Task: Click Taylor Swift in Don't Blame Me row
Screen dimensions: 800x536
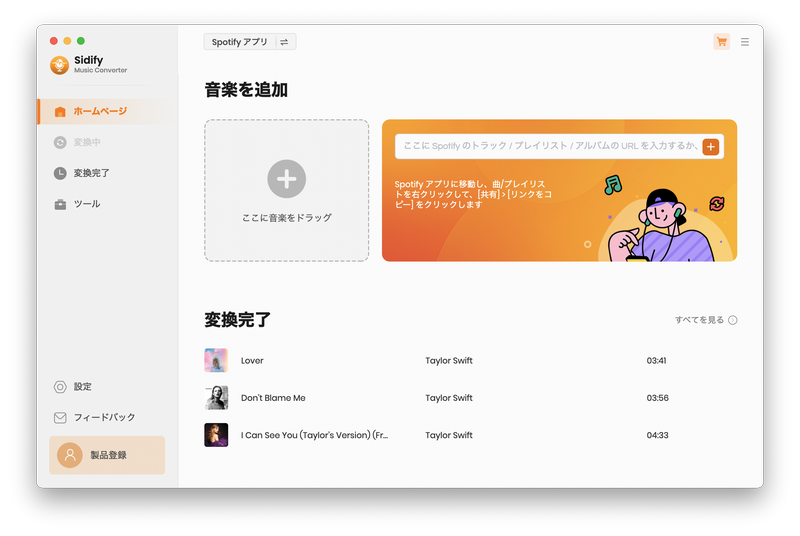Action: point(449,398)
